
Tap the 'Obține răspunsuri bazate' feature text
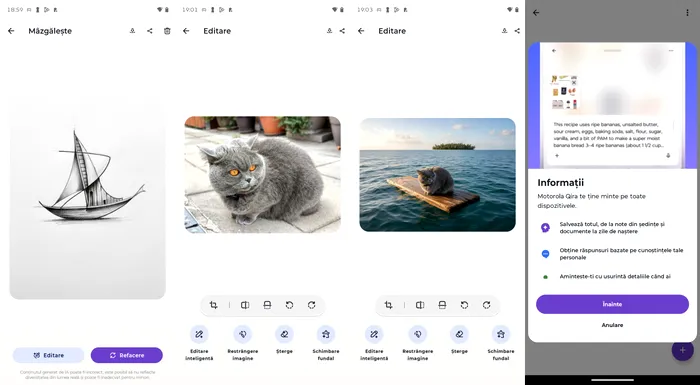(x=621, y=254)
